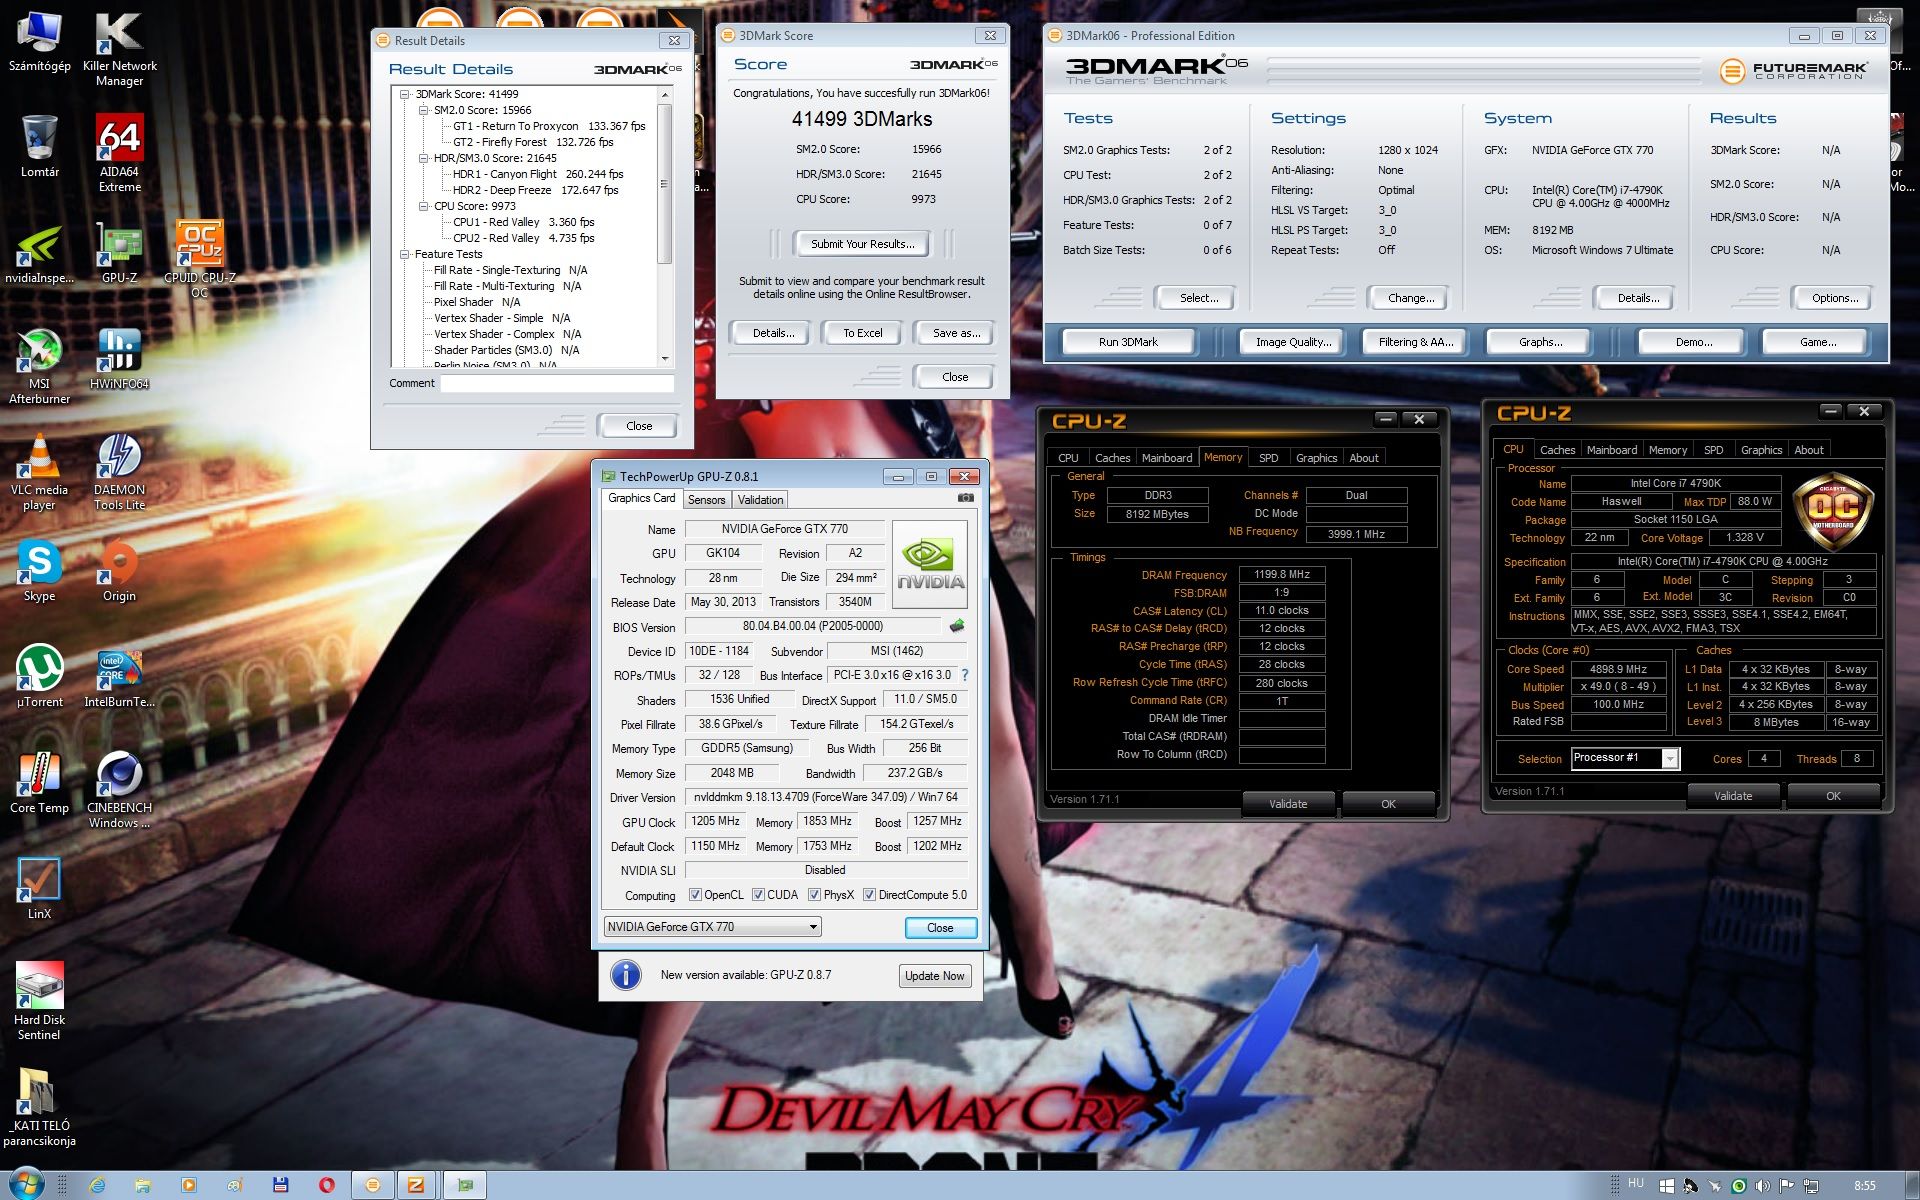
Task: Click the GPU-Z screenshot camera icon
Action: click(x=965, y=498)
